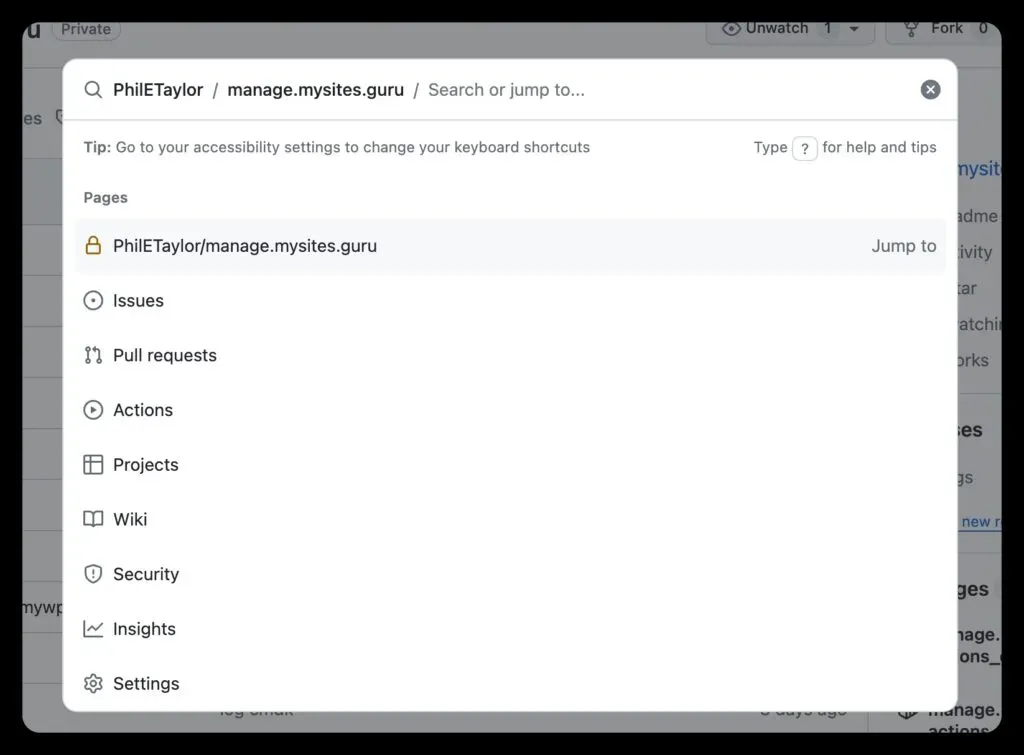Clear search with the X button
The height and width of the screenshot is (755, 1024).
930,89
